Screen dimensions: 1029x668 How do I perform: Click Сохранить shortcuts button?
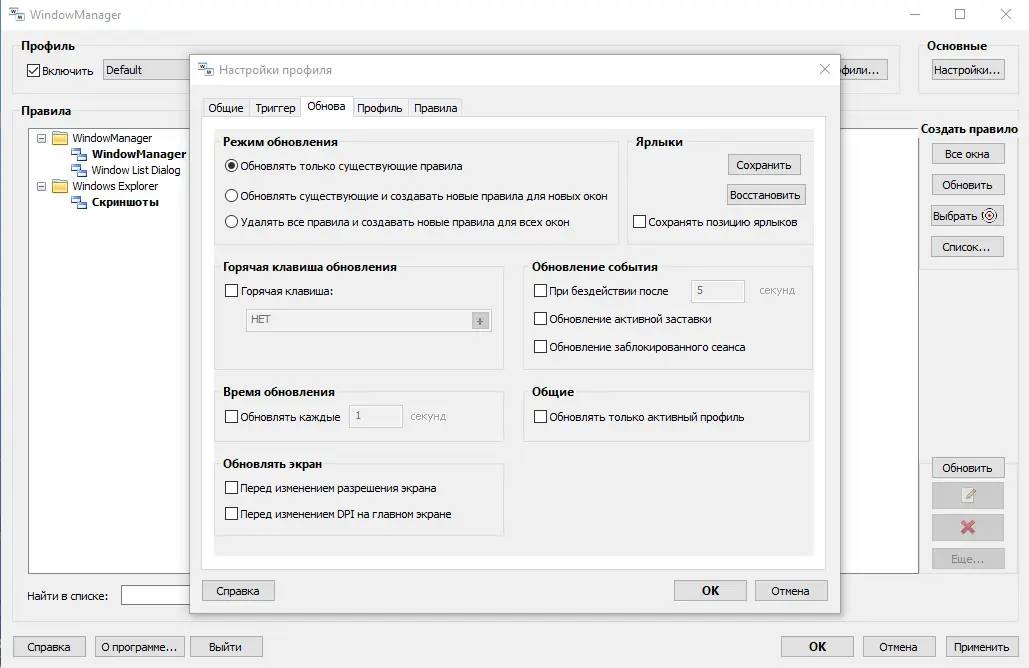coord(764,165)
